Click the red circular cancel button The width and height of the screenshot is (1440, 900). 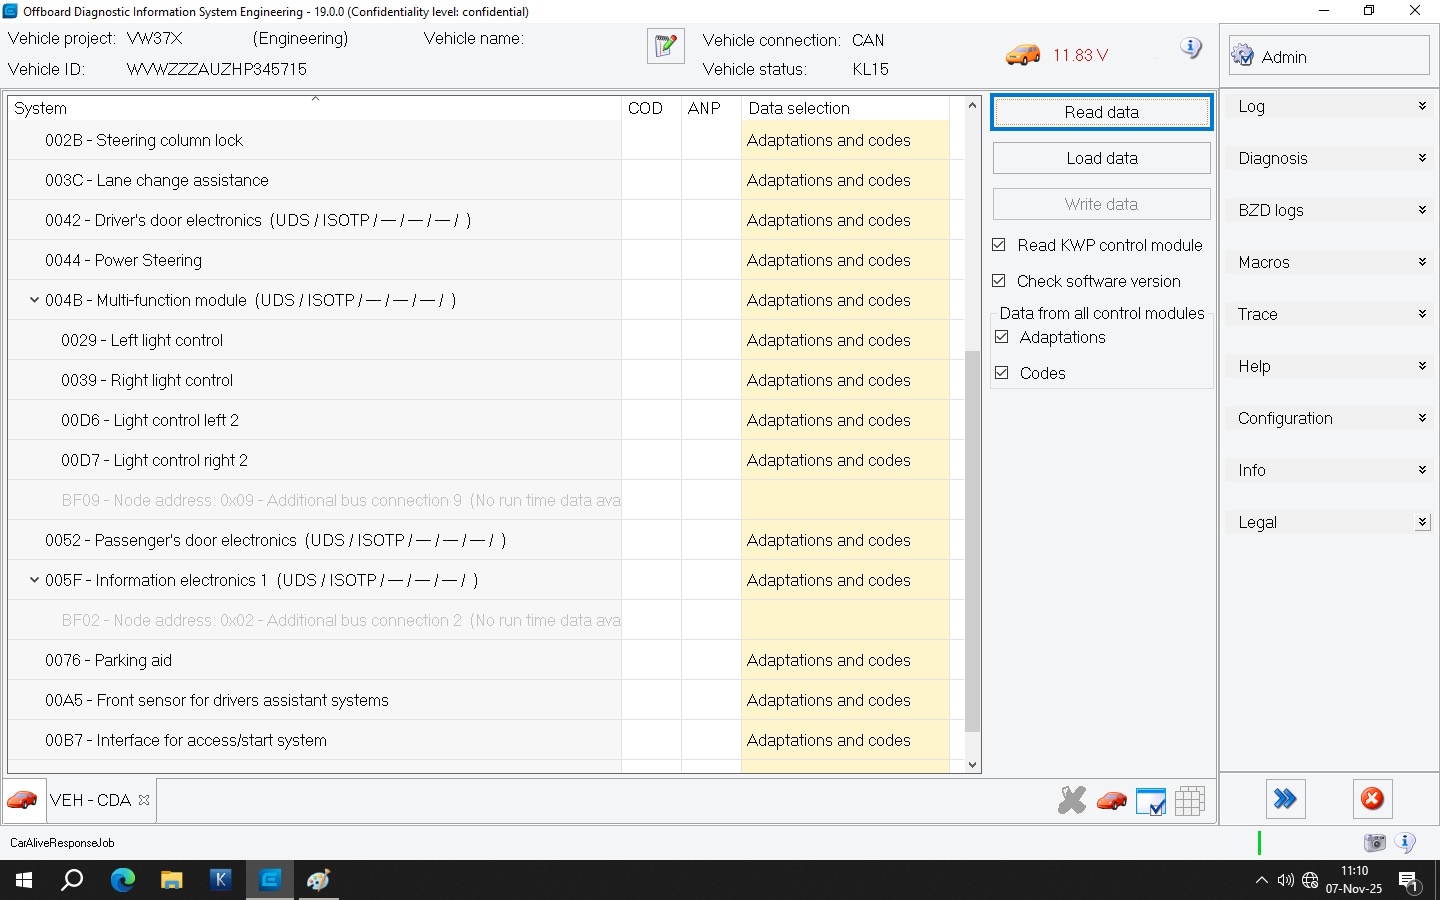(x=1372, y=799)
